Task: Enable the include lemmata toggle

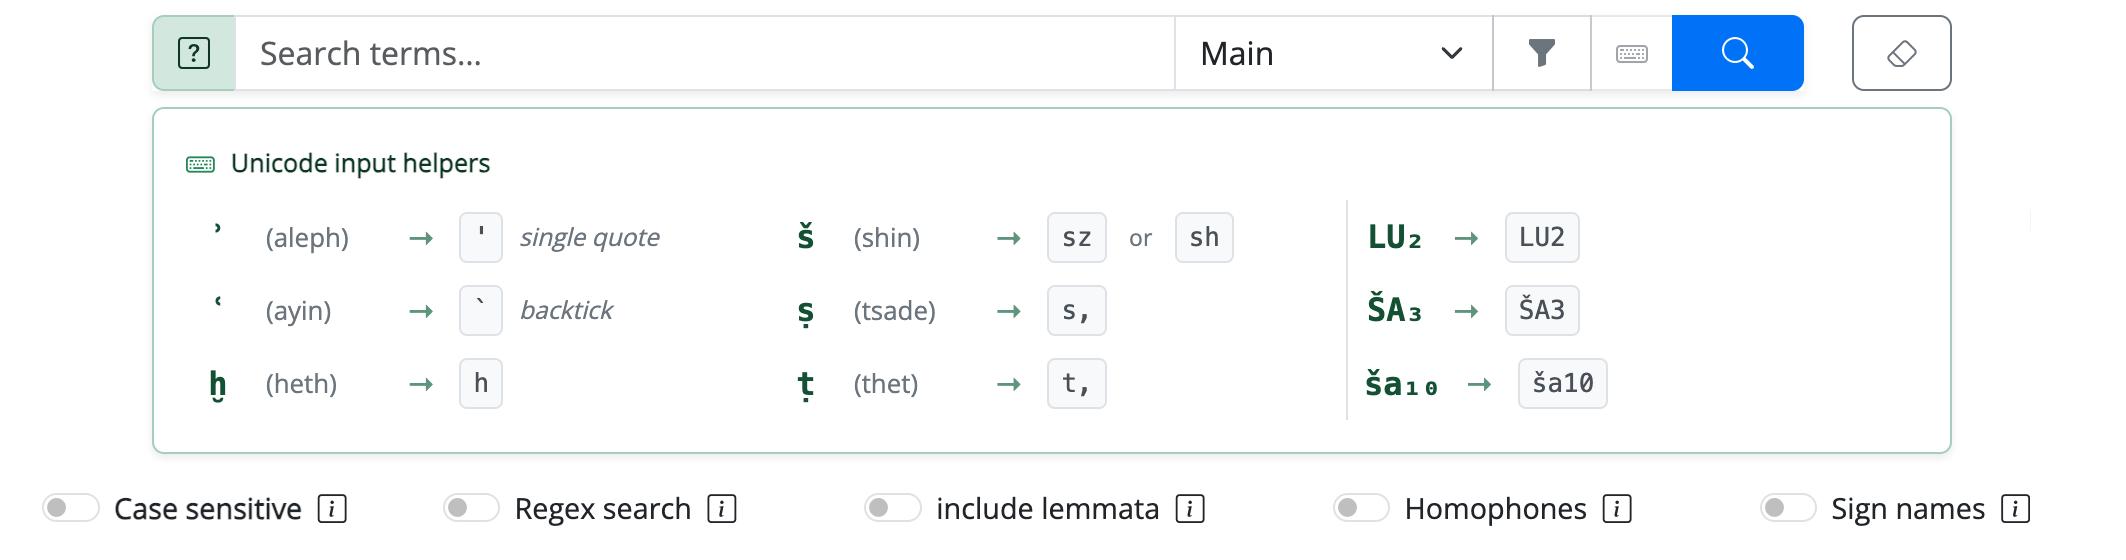Action: (893, 508)
